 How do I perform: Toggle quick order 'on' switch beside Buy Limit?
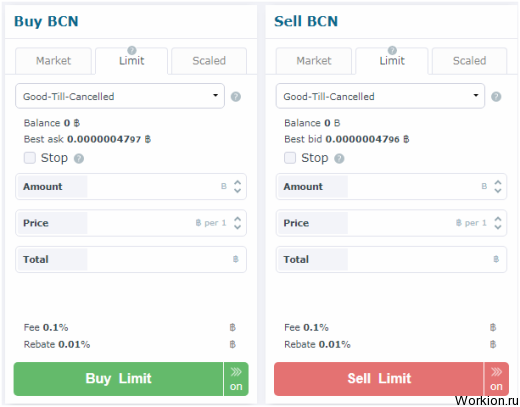click(x=236, y=379)
